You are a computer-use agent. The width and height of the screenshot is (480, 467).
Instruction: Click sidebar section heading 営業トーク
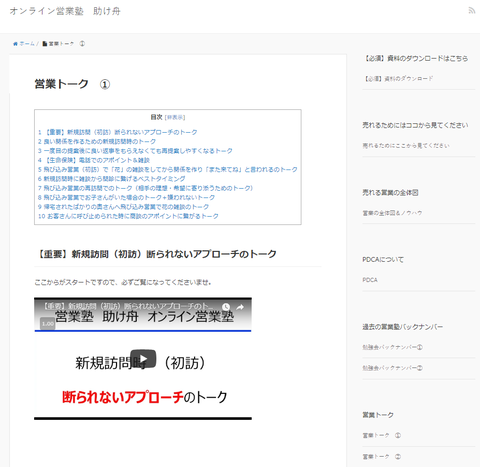coord(378,415)
